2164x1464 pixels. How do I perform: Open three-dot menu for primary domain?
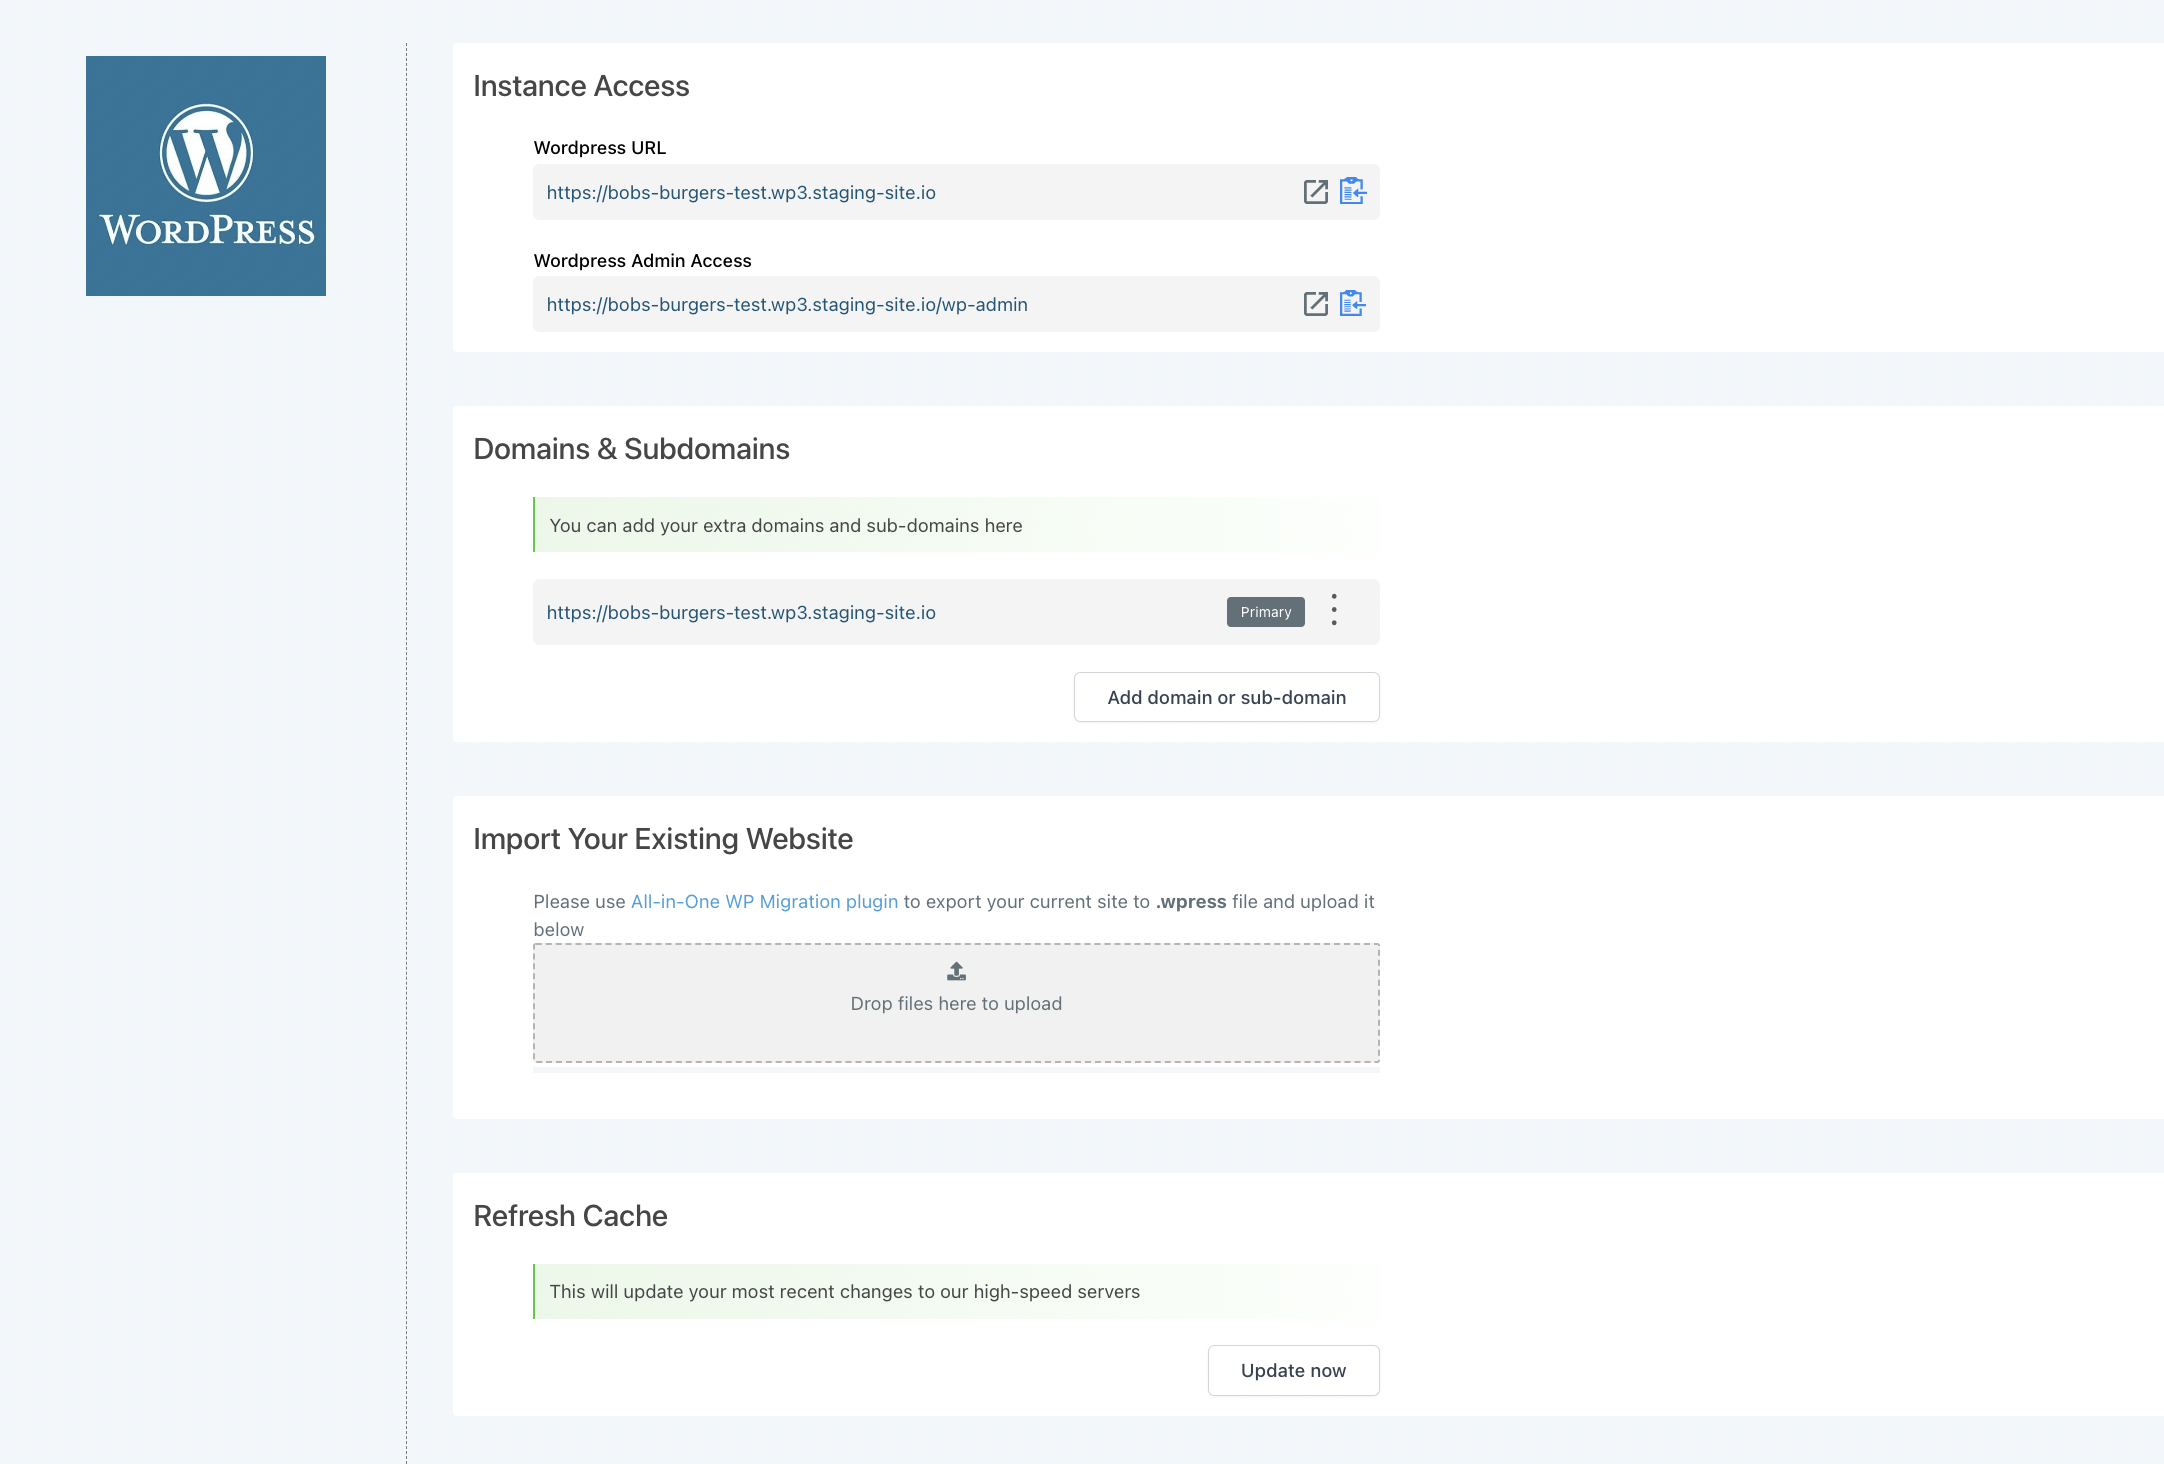click(1334, 610)
